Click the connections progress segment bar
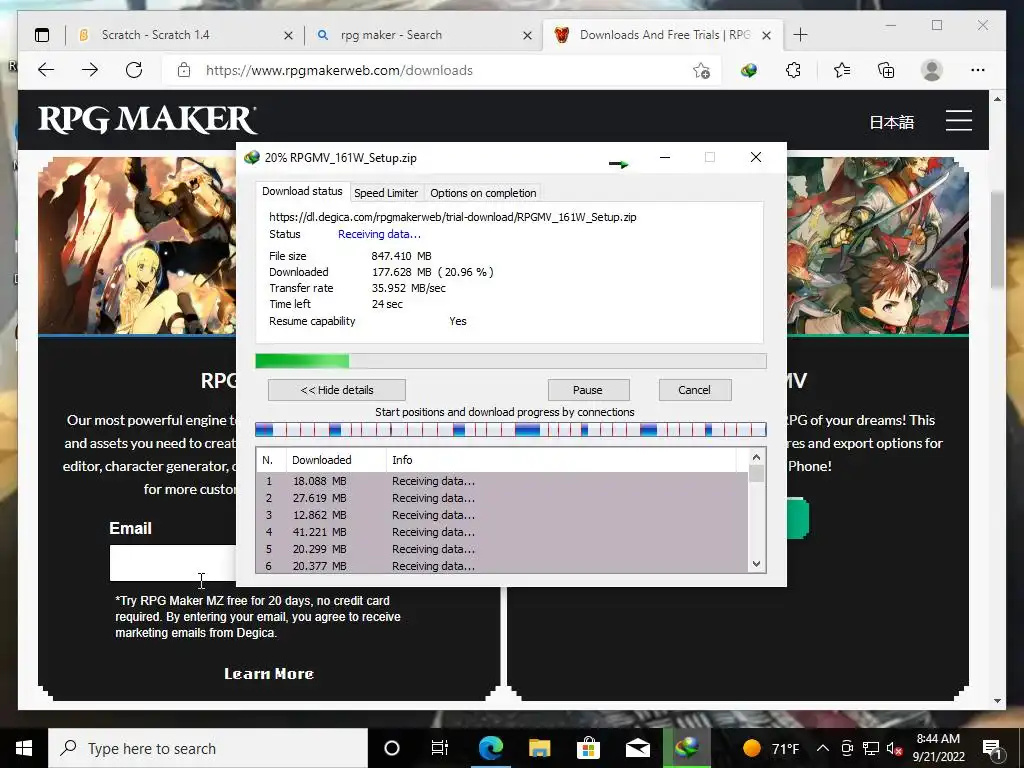The image size is (1024, 768). point(511,429)
